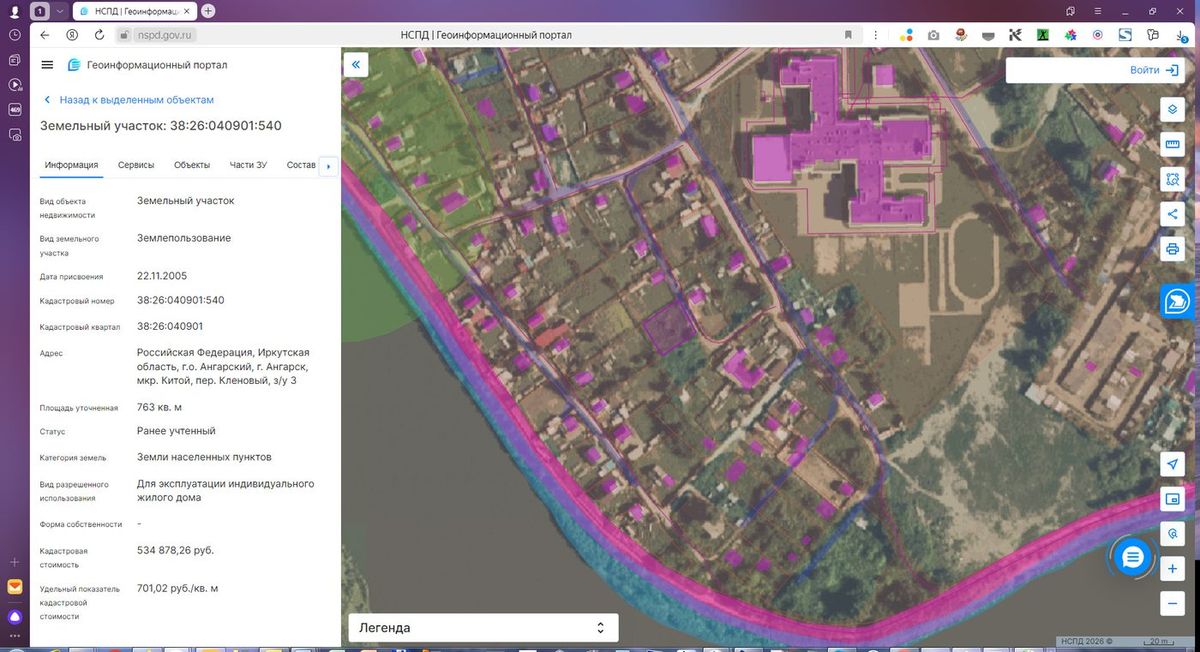This screenshot has width=1200, height=652.
Task: Open the Части ЗУ tab
Action: tap(248, 165)
